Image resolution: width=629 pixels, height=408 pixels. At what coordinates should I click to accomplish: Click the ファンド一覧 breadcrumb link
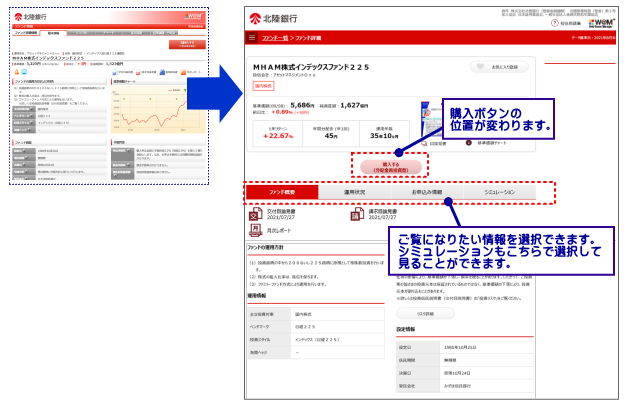tap(275, 38)
